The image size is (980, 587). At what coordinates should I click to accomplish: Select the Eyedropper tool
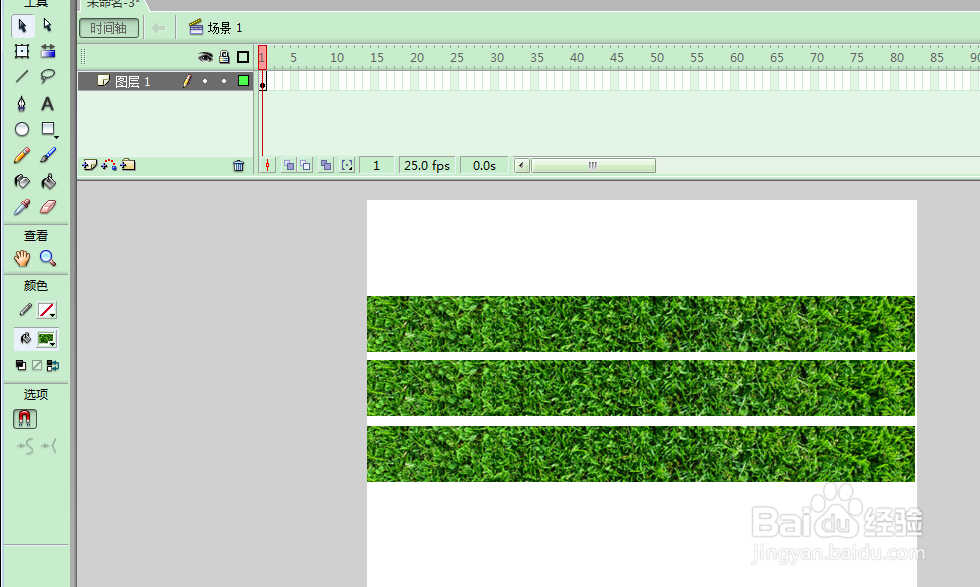22,207
